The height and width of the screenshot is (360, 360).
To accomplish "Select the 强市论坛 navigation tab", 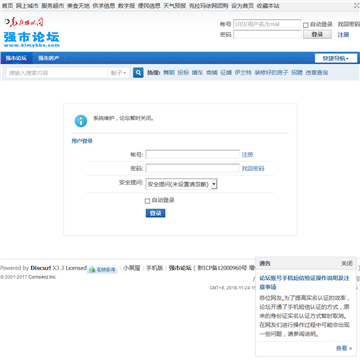I will tap(16, 58).
